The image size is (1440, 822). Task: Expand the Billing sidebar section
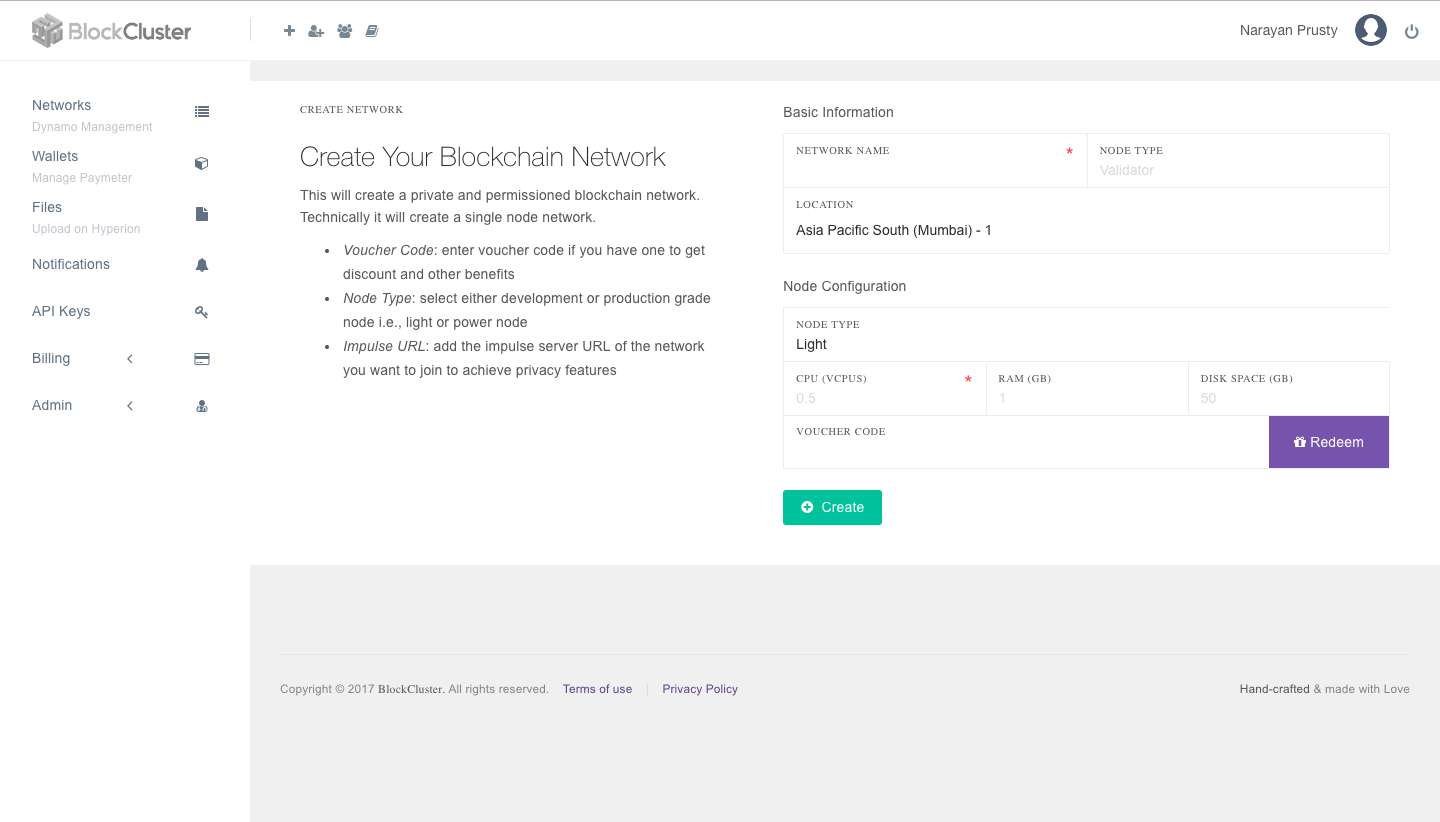(129, 358)
